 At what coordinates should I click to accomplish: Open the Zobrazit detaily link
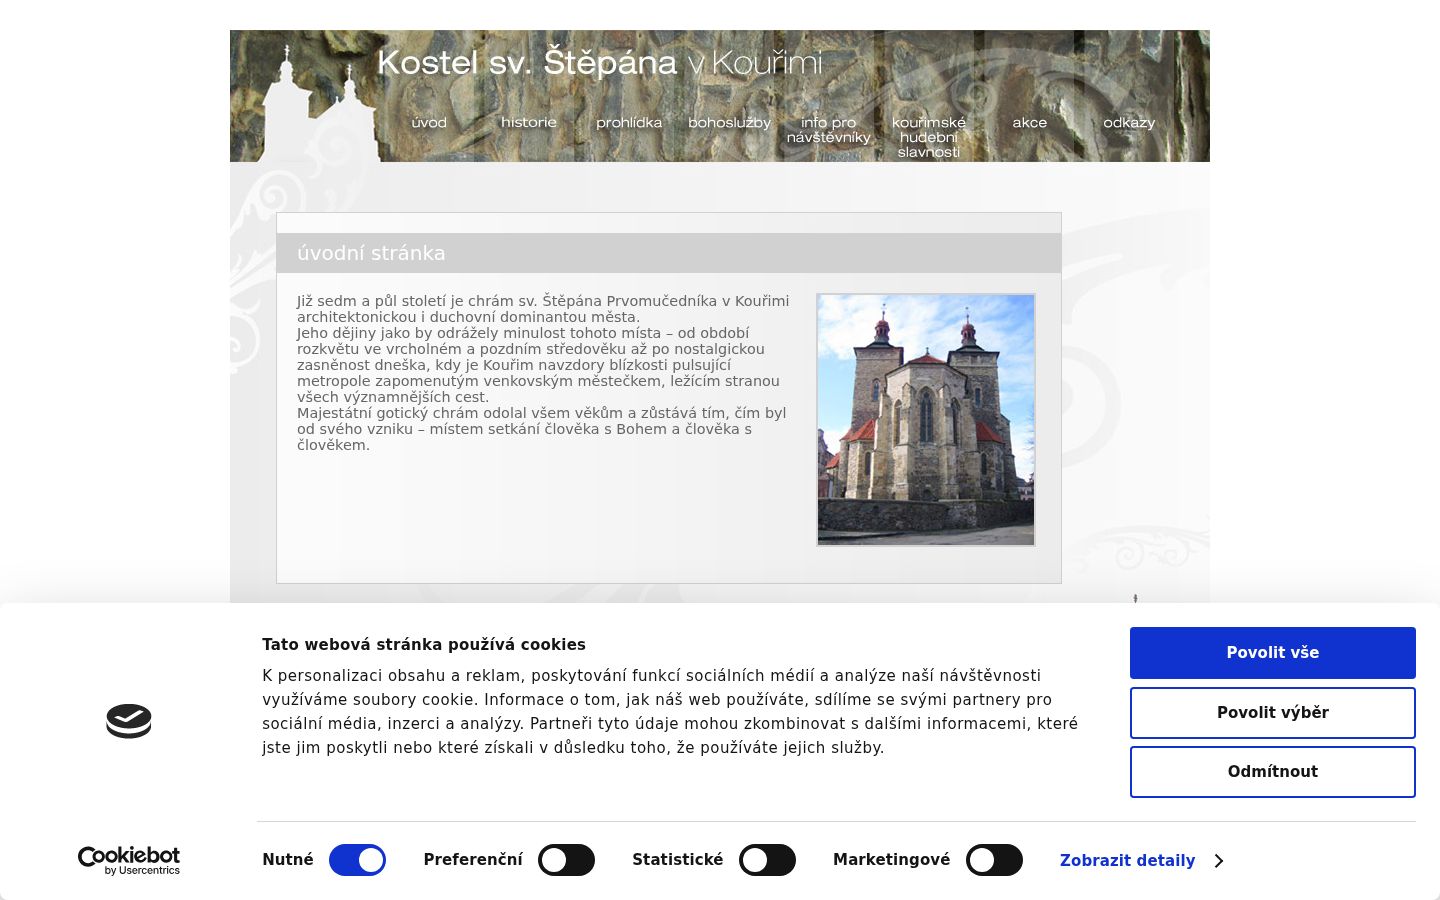(x=1127, y=861)
